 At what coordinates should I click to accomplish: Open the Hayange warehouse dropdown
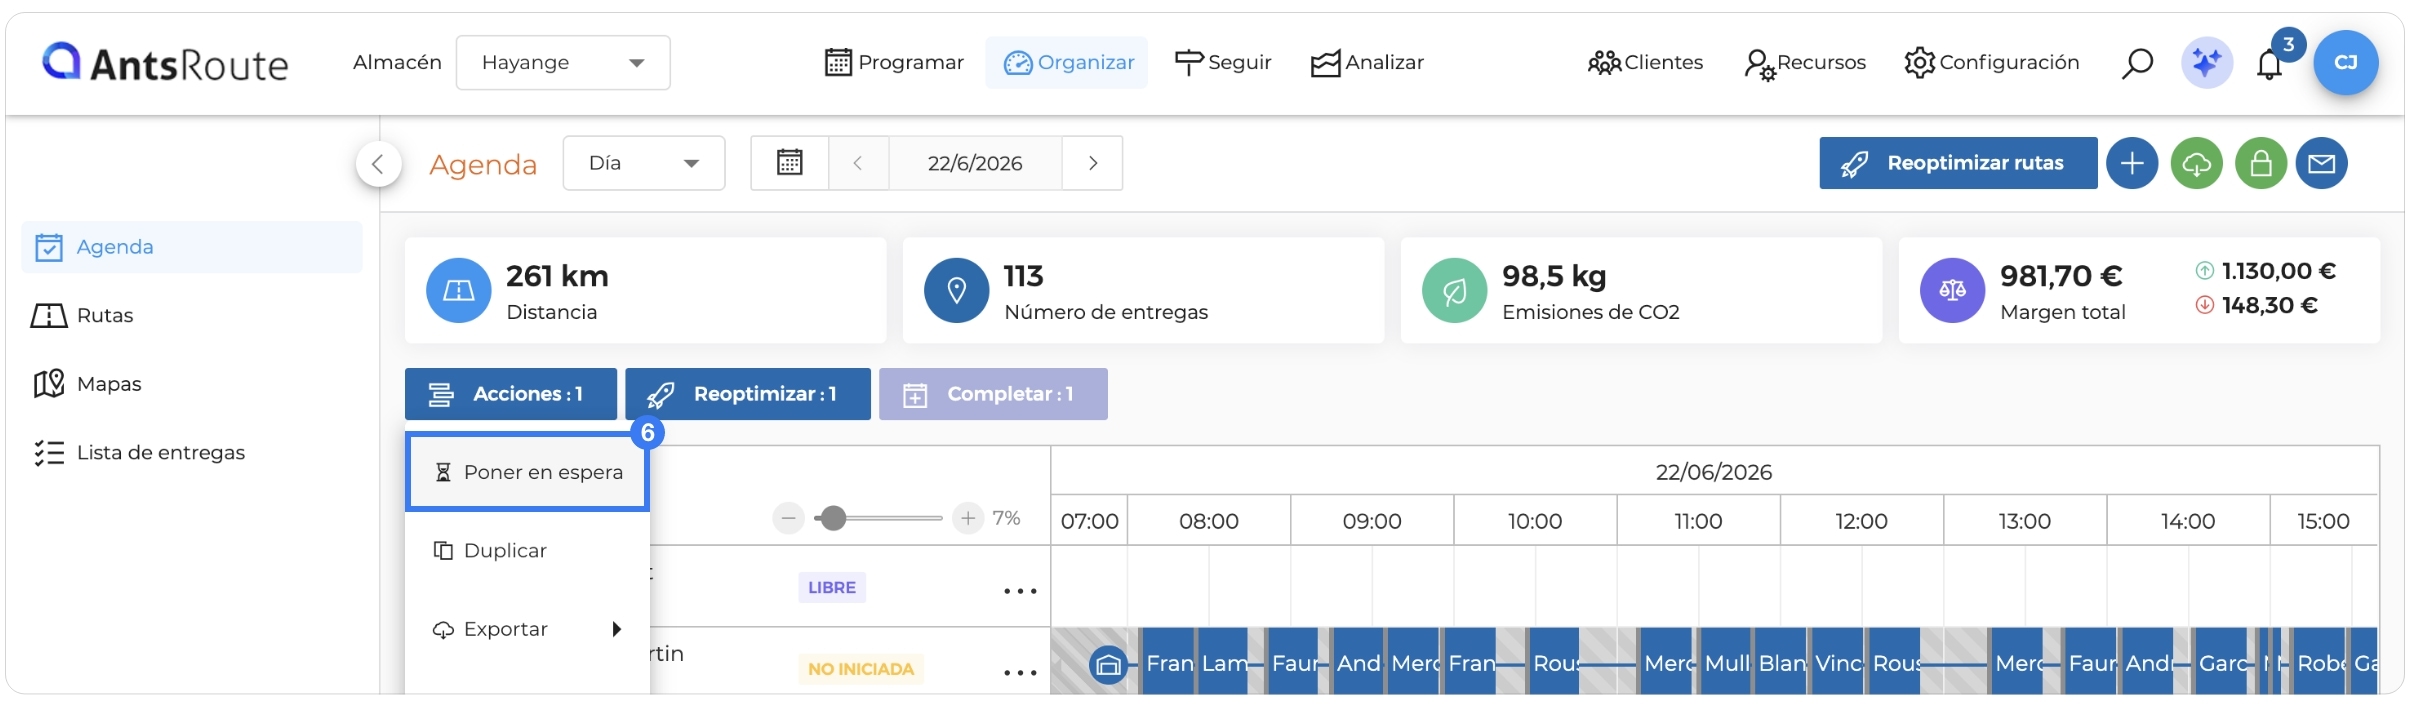point(563,63)
